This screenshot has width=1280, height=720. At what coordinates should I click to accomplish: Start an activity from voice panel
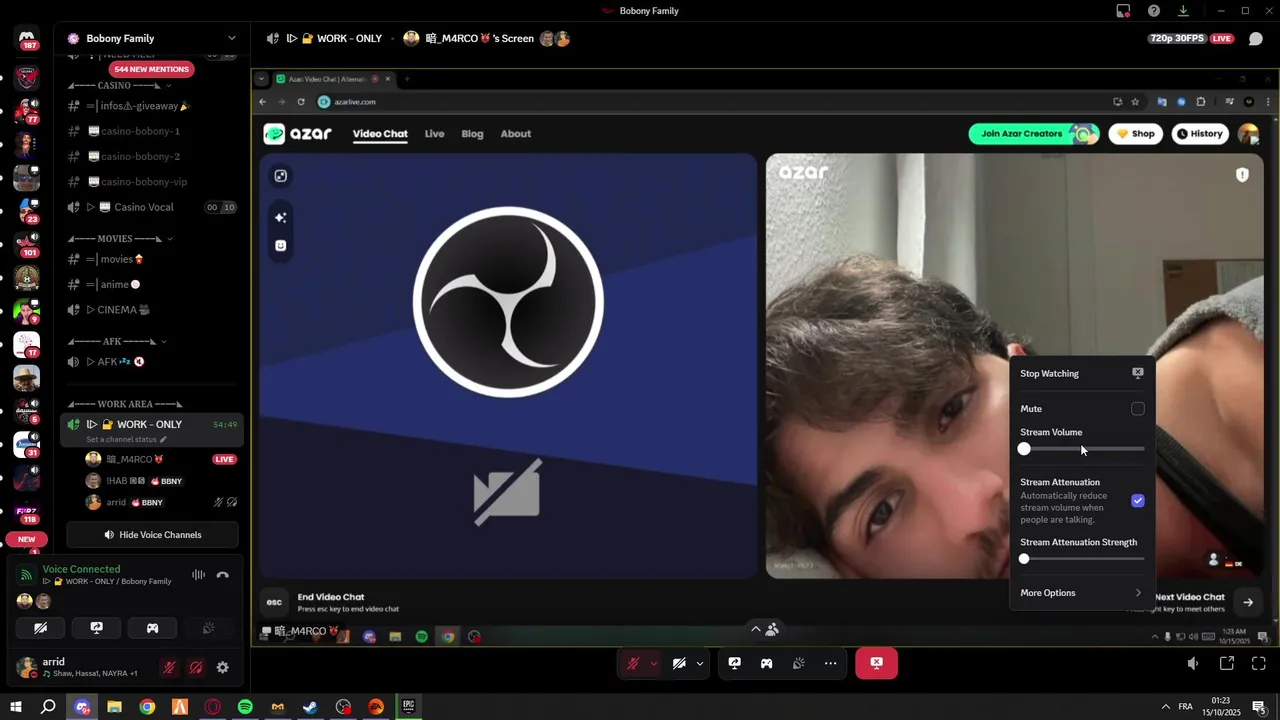[x=152, y=628]
